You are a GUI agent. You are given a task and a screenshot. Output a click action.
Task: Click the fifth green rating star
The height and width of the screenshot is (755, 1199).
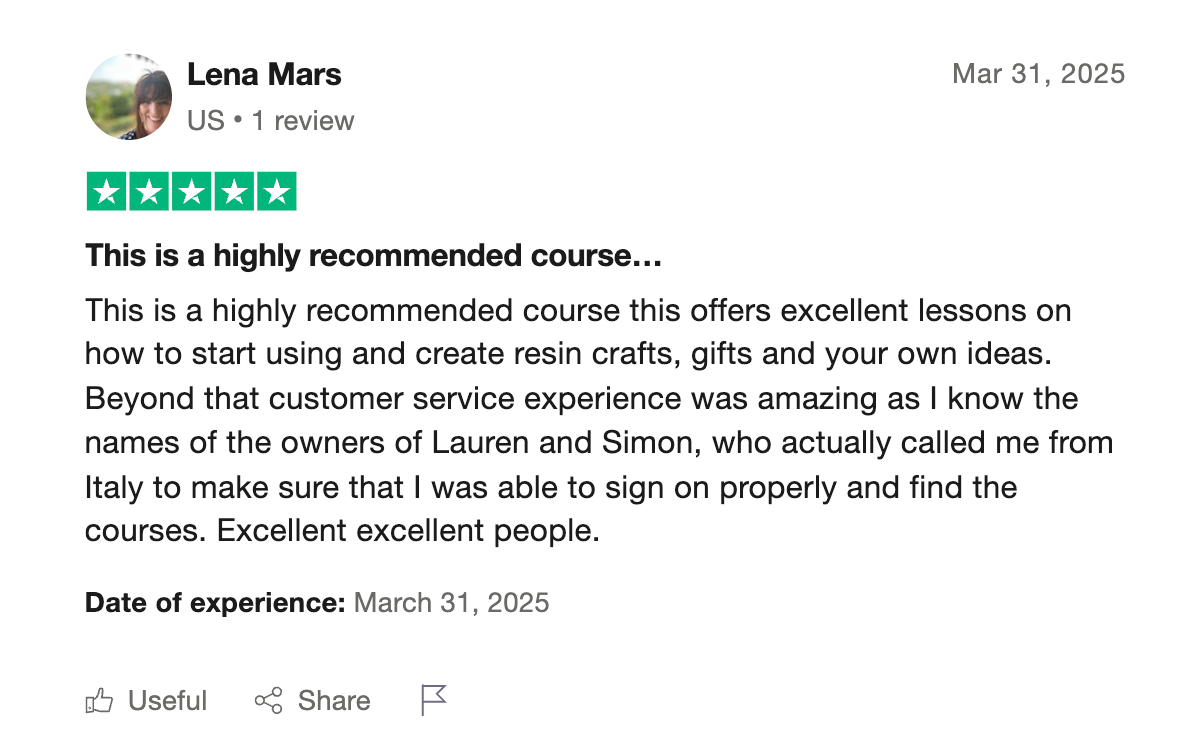(276, 191)
